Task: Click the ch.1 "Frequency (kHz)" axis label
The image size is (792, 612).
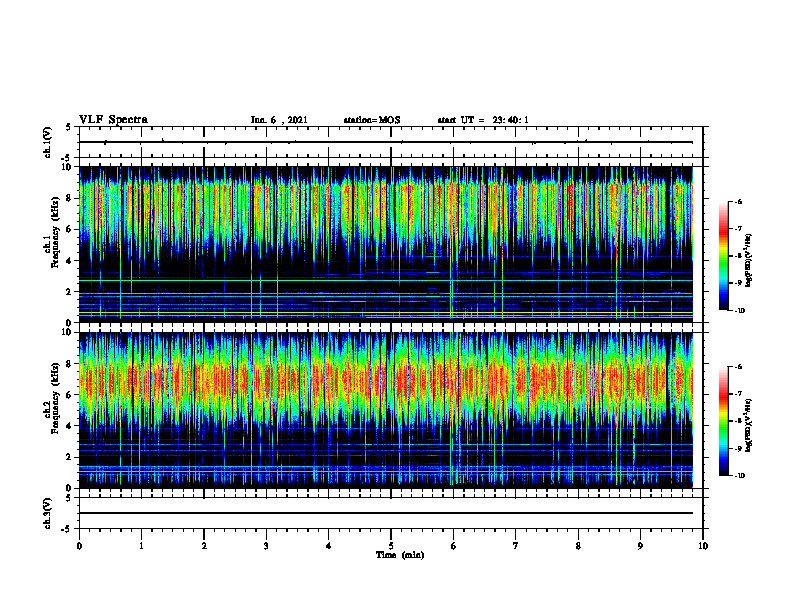Action: [x=55, y=231]
